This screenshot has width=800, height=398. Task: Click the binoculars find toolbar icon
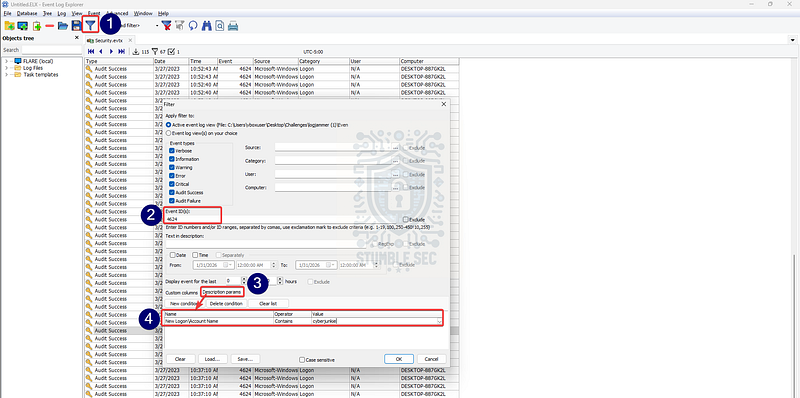pyautogui.click(x=207, y=25)
